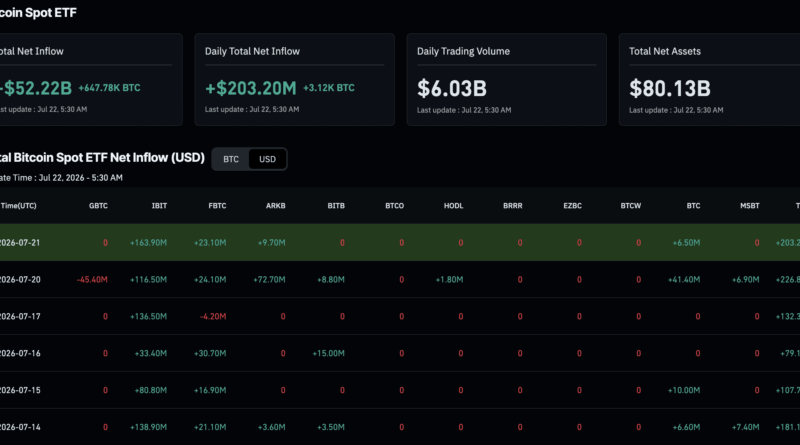Sort by the FBTC column header
Viewport: 800px width, 445px height.
pos(217,206)
